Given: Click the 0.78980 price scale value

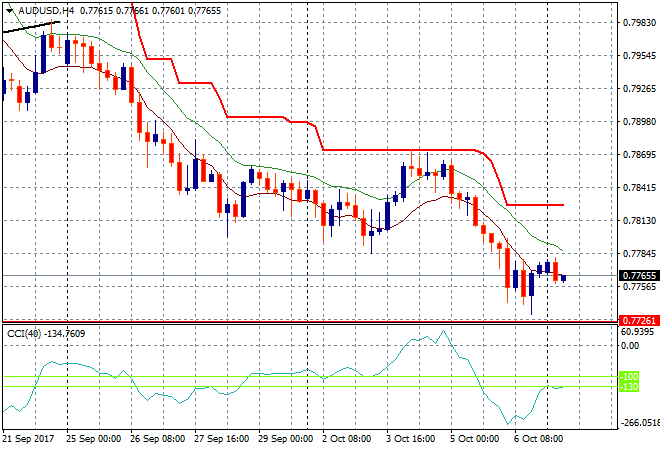Looking at the screenshot, I should coord(639,122).
